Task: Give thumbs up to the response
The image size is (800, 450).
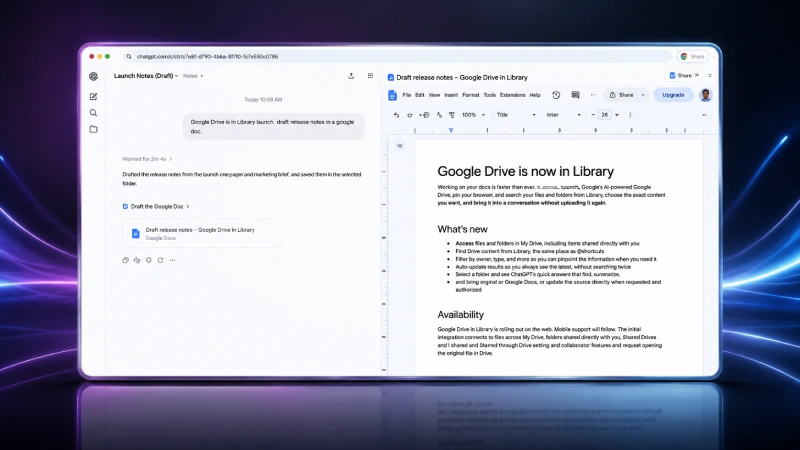Action: (137, 260)
